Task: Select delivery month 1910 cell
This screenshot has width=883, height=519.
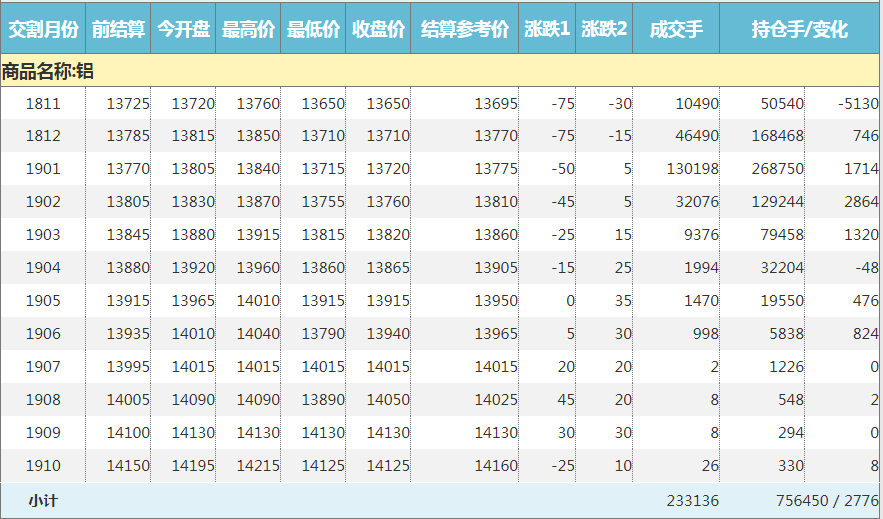Action: coord(43,466)
